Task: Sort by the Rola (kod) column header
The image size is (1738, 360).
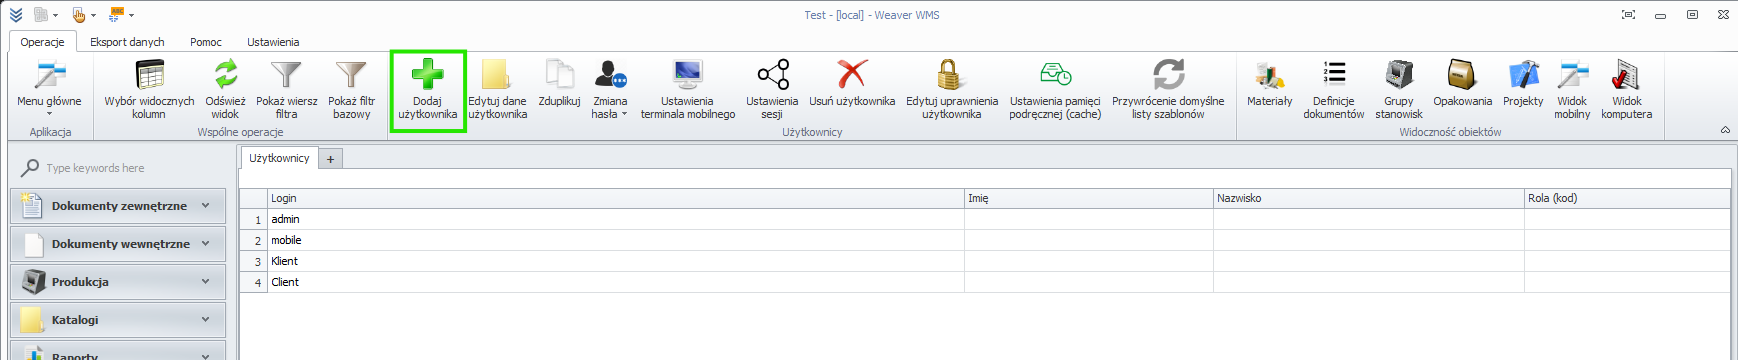Action: pyautogui.click(x=1627, y=198)
